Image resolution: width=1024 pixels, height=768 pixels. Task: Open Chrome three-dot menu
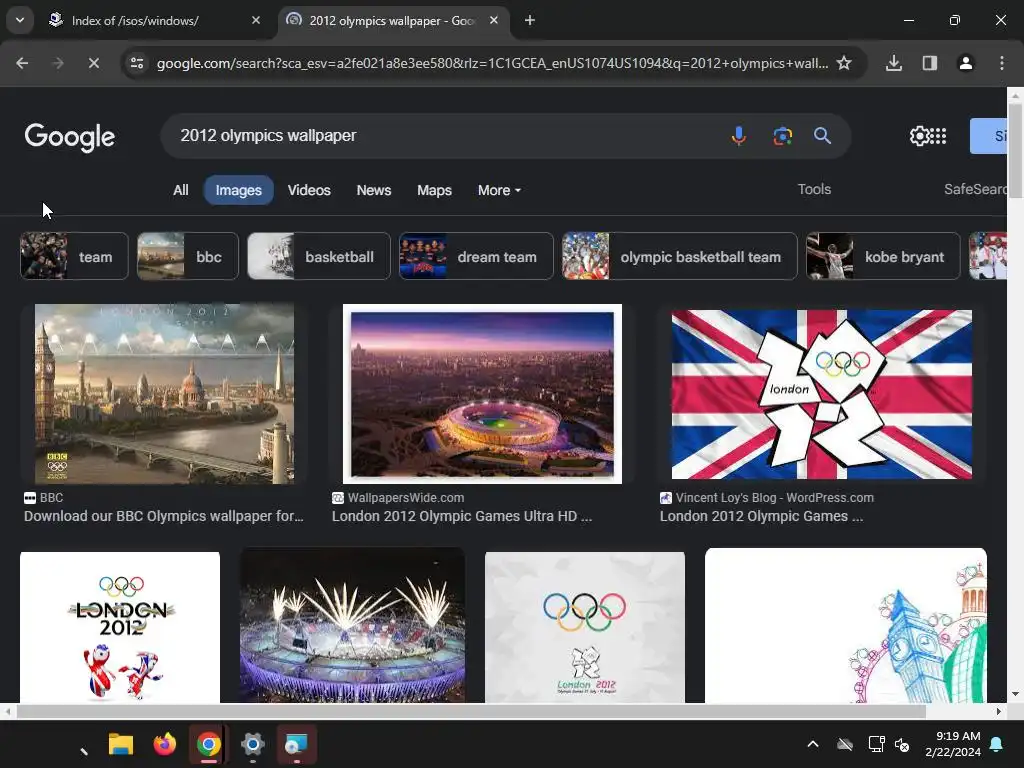pyautogui.click(x=1002, y=63)
